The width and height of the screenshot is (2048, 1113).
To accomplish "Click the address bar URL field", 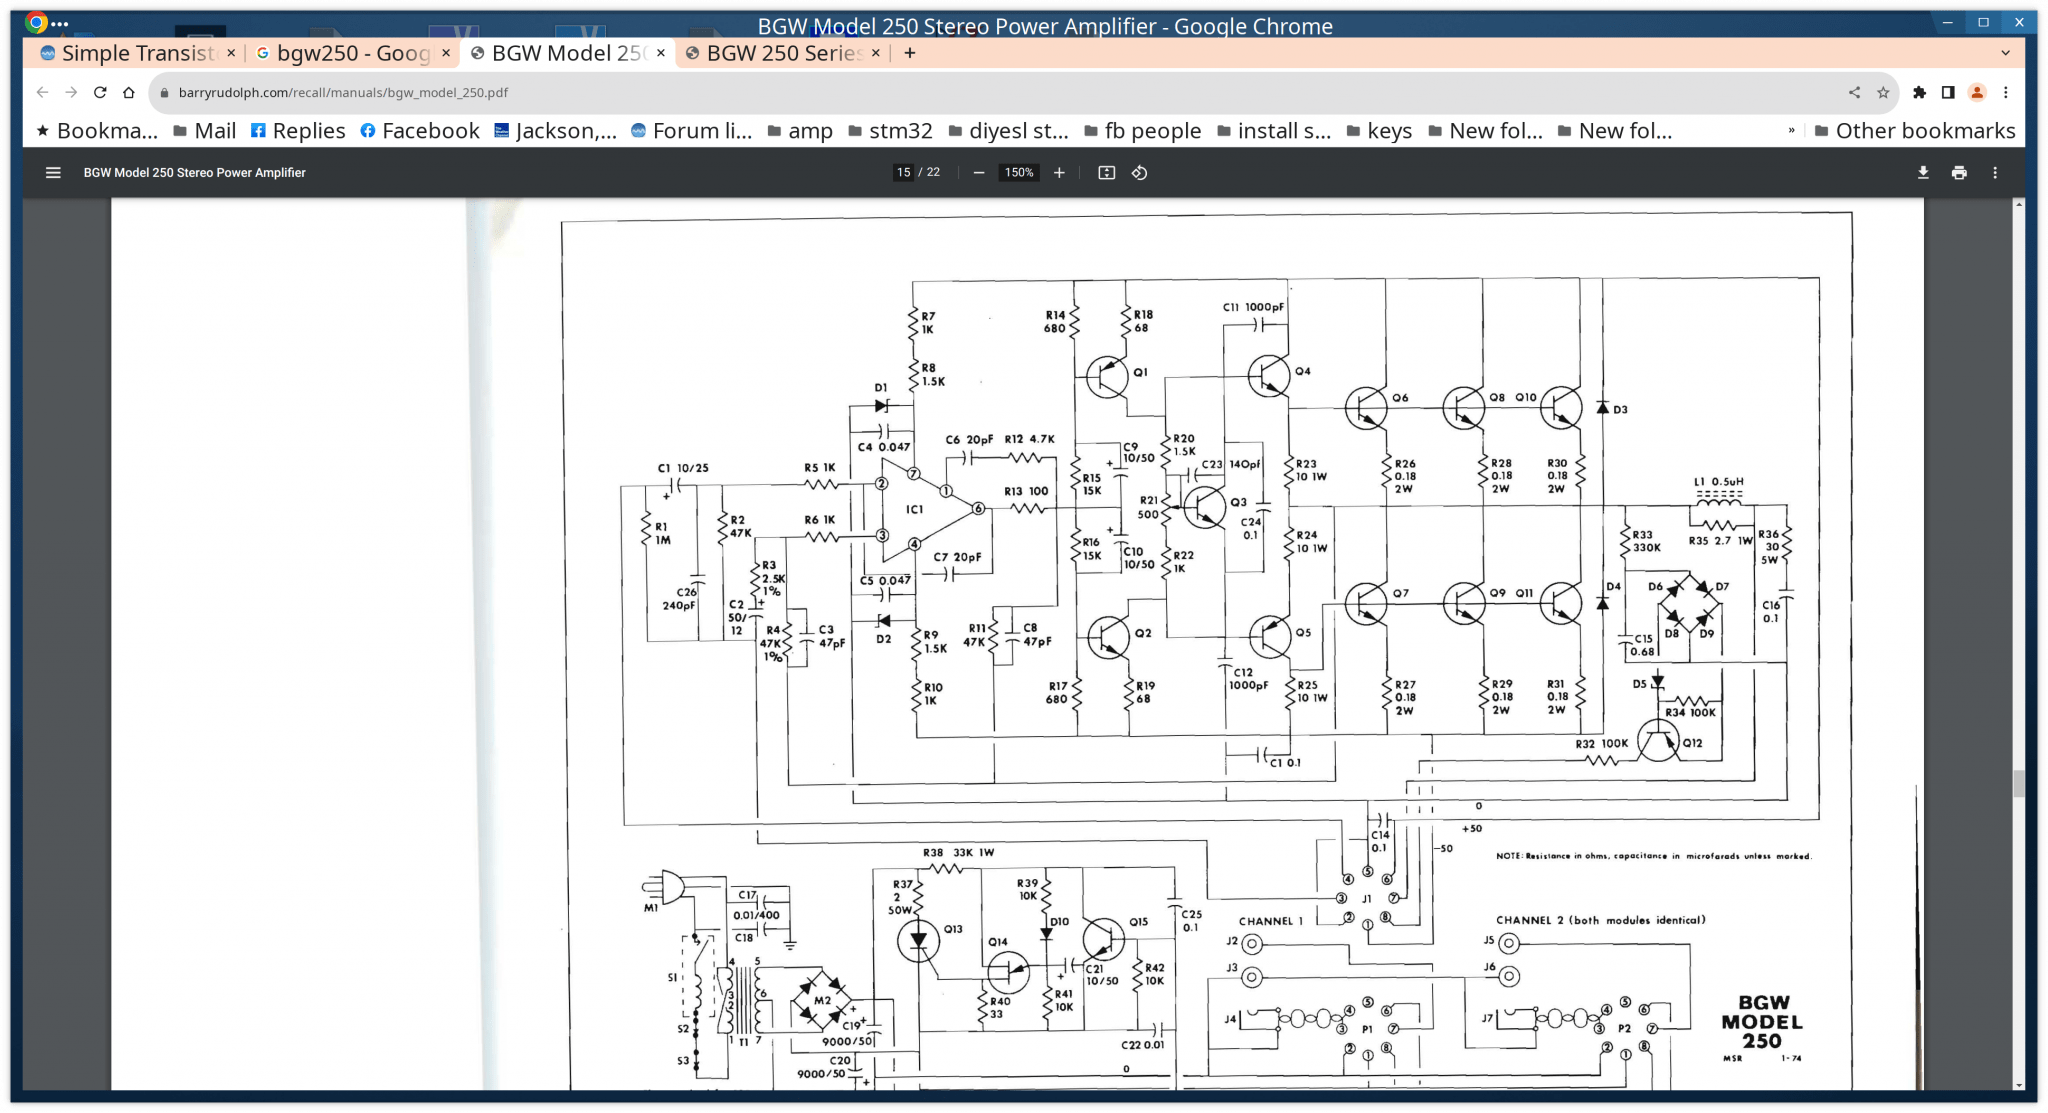I will [1000, 92].
